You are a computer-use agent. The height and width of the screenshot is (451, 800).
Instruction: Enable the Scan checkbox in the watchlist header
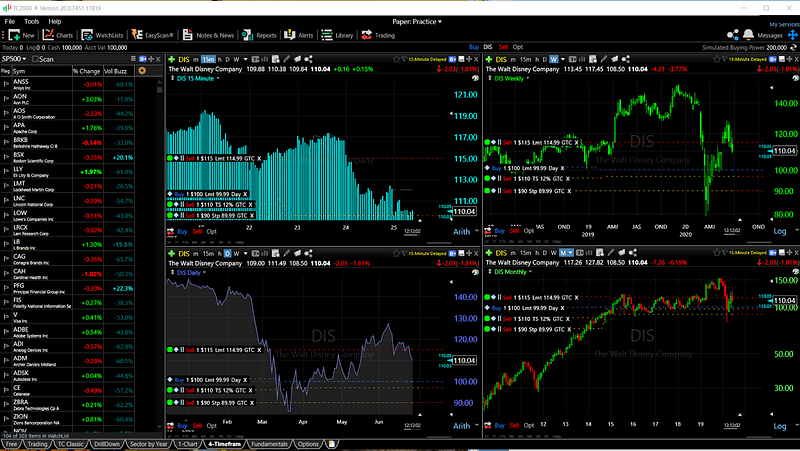pos(35,59)
